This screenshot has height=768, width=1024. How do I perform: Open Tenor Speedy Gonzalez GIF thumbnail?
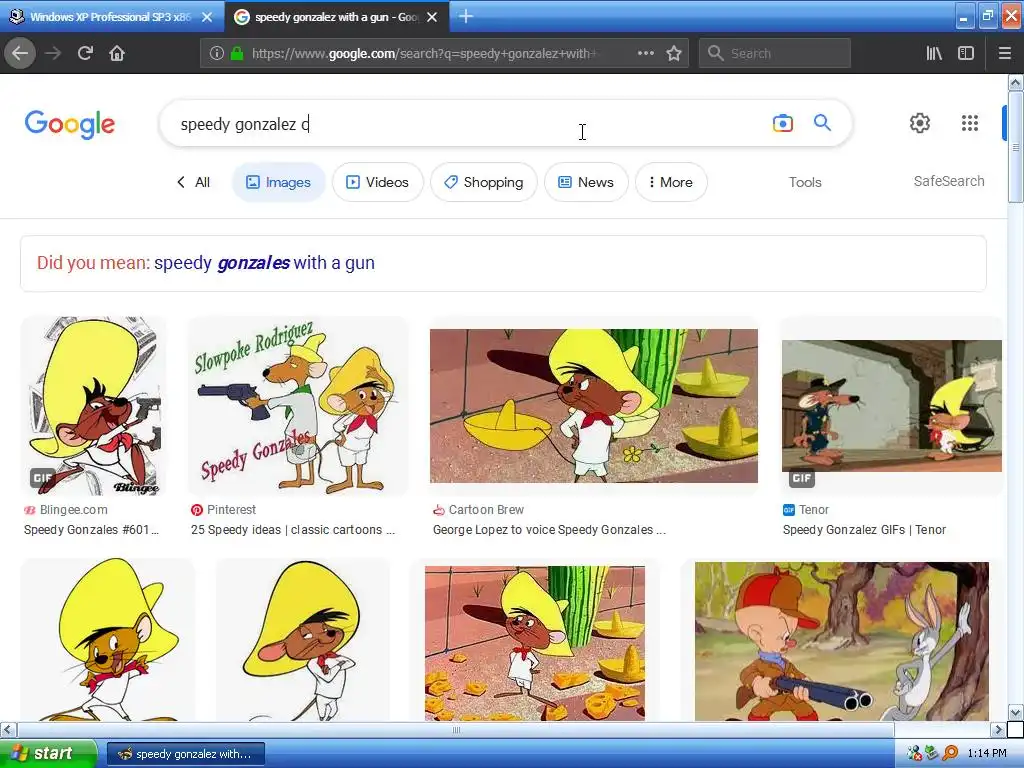pyautogui.click(x=891, y=406)
